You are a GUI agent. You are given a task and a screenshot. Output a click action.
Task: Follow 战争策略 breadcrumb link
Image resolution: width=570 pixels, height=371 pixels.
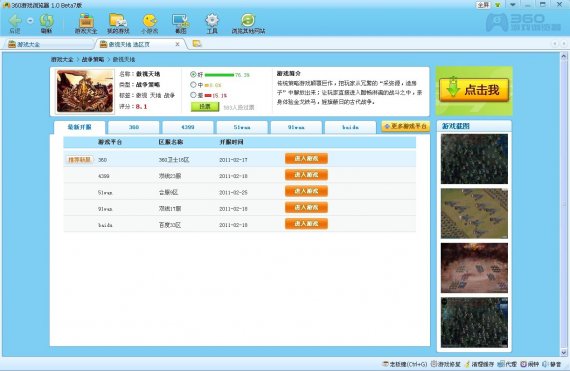click(93, 59)
